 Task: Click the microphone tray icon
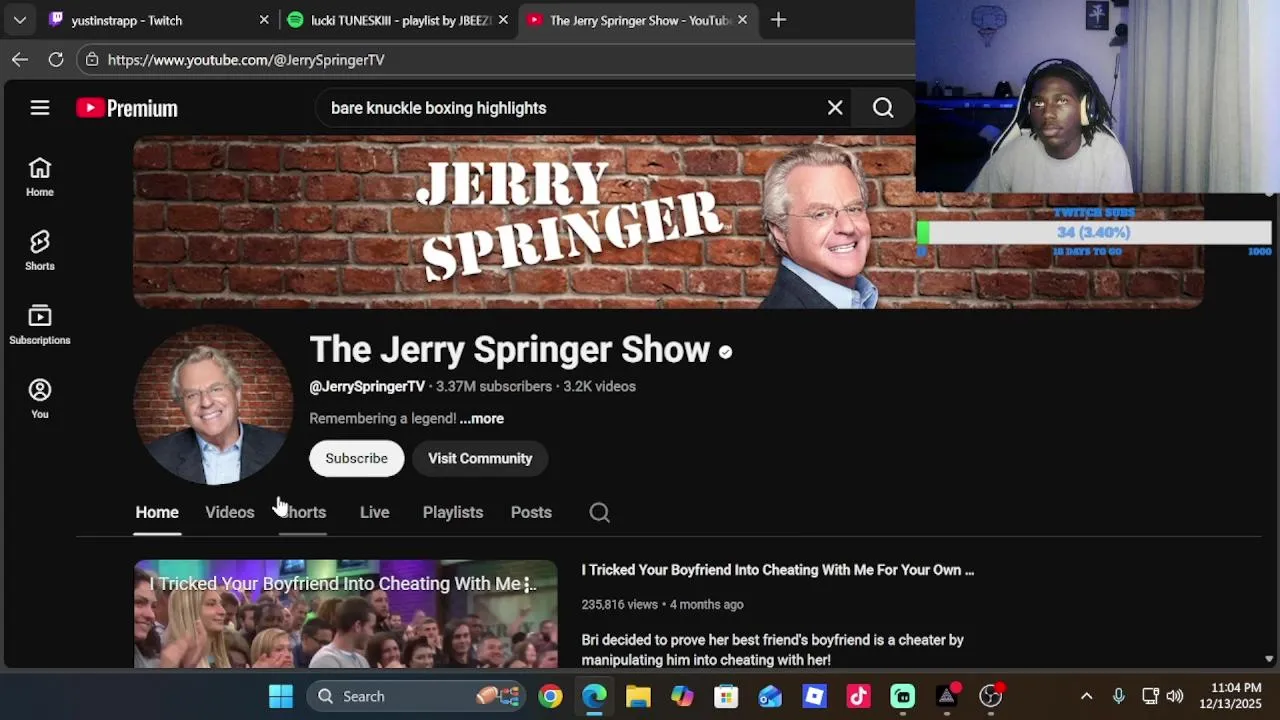pos(1119,696)
